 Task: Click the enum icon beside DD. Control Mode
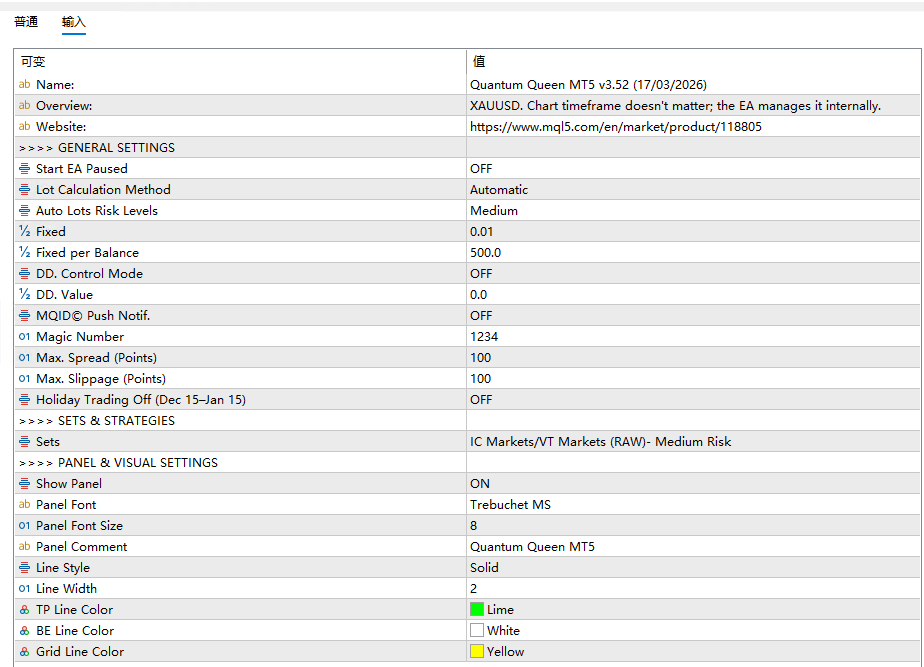click(x=24, y=273)
